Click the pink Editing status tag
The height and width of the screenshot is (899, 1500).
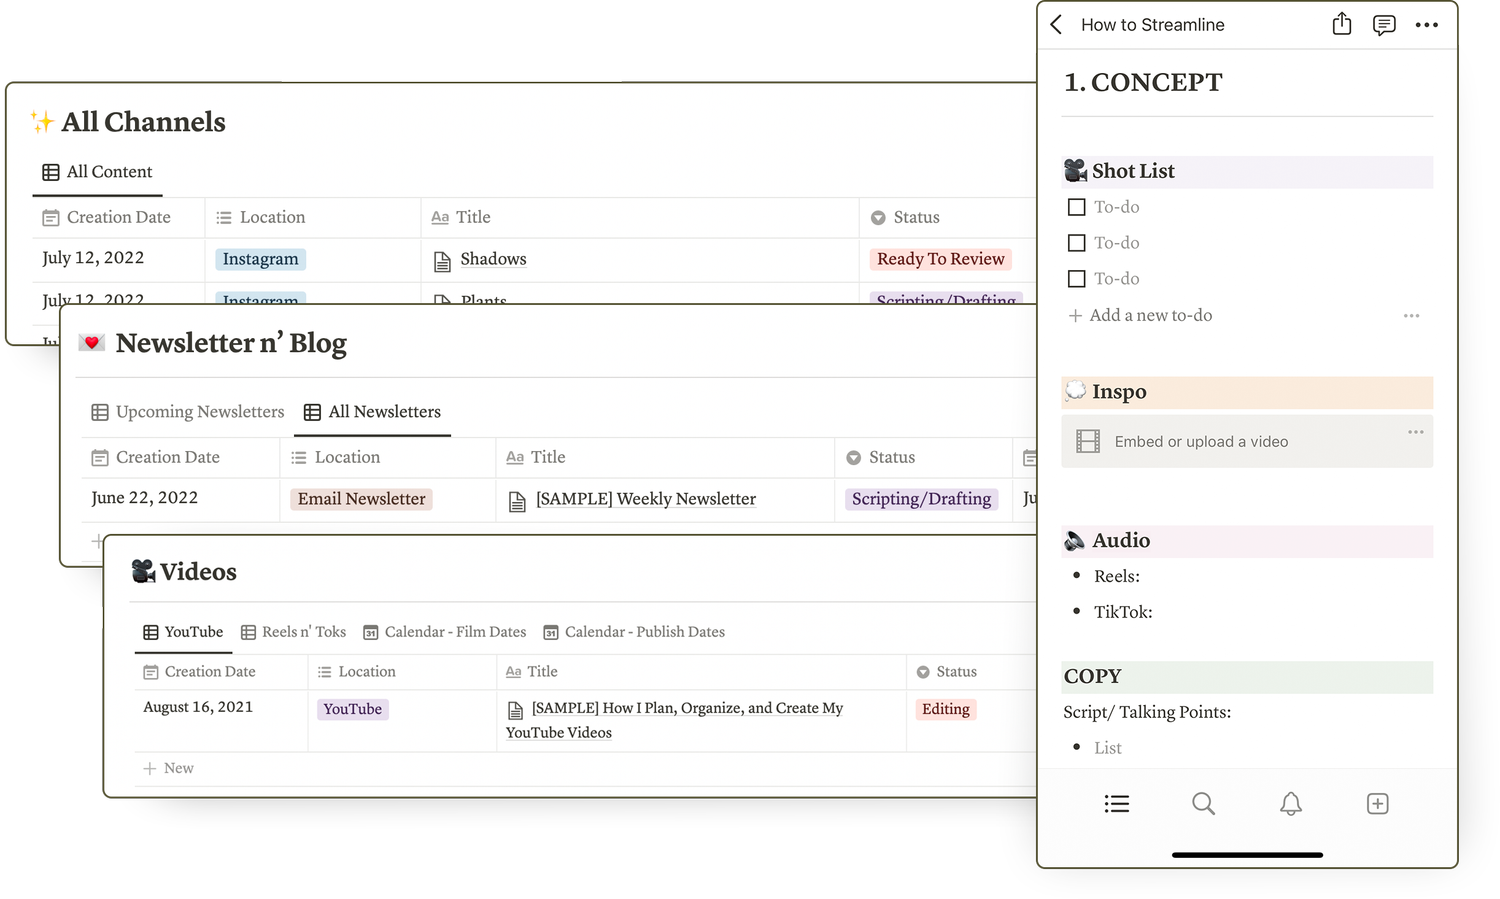coord(945,709)
